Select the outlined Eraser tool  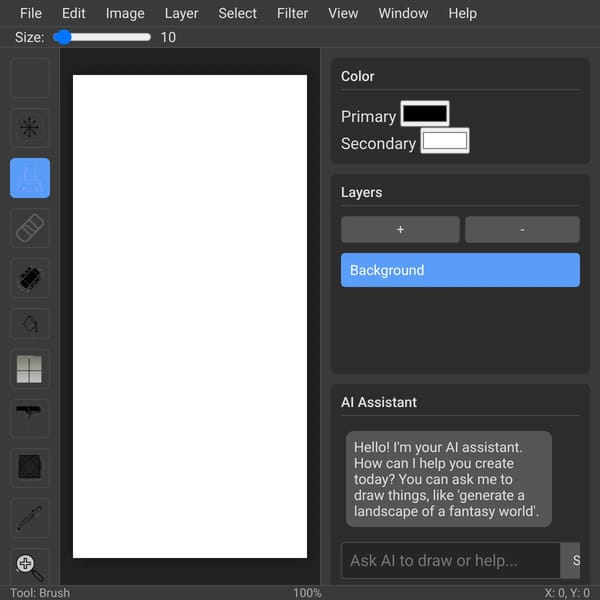coord(30,228)
